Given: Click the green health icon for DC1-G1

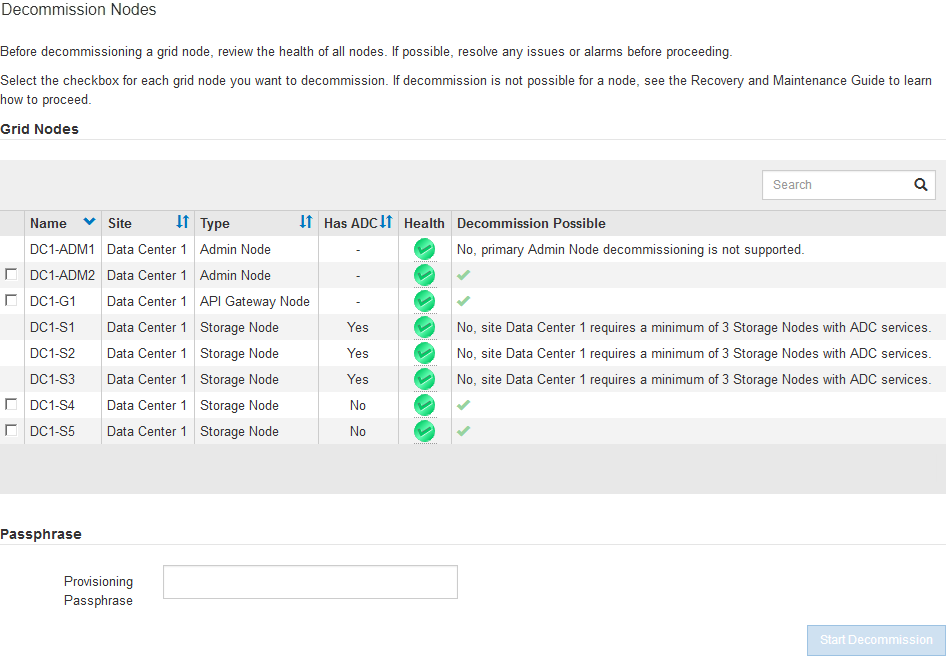Looking at the screenshot, I should (424, 301).
